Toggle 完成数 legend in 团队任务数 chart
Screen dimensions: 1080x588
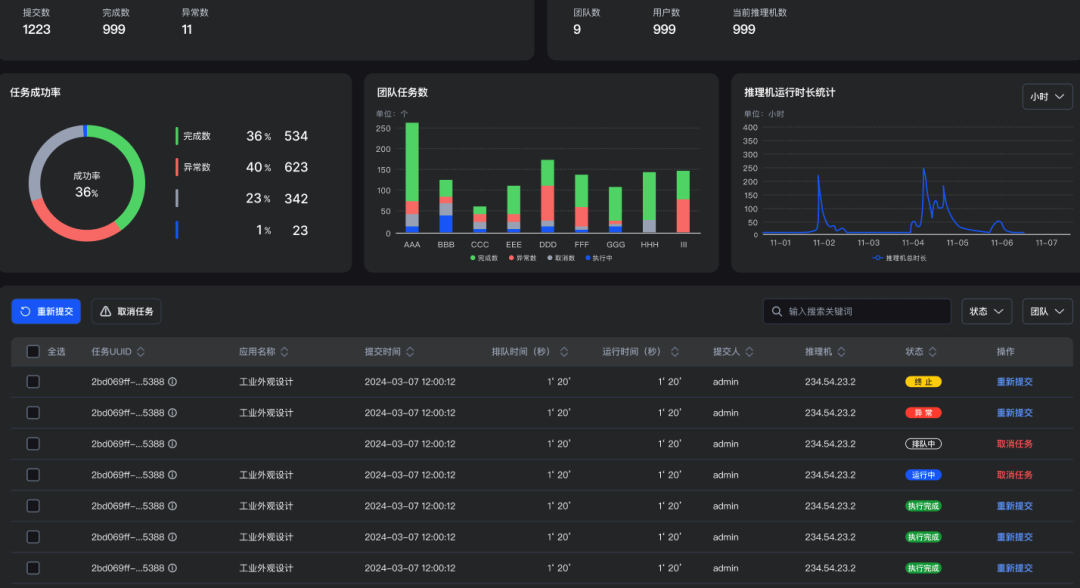[483, 258]
